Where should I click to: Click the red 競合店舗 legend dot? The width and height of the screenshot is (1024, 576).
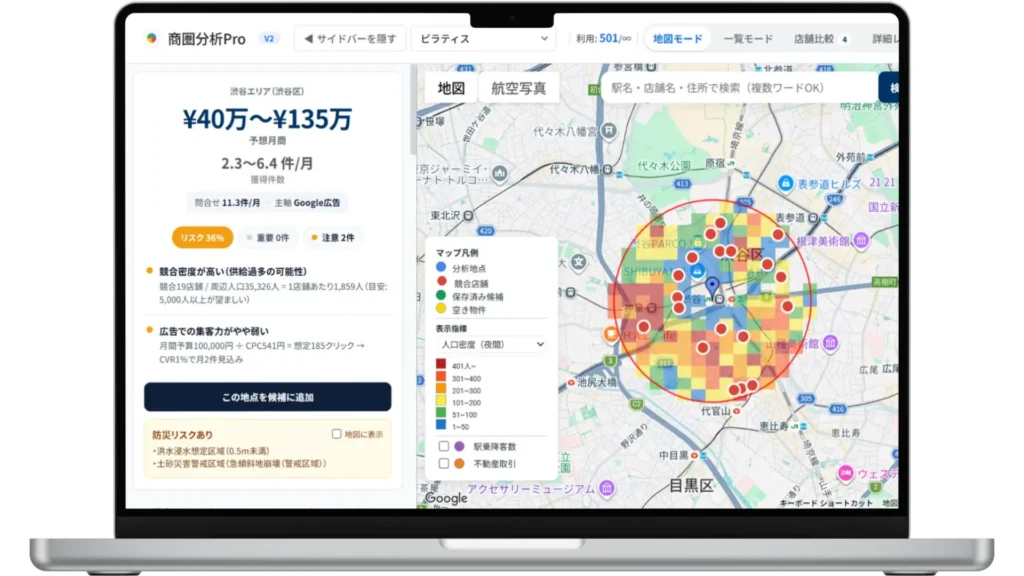point(441,281)
